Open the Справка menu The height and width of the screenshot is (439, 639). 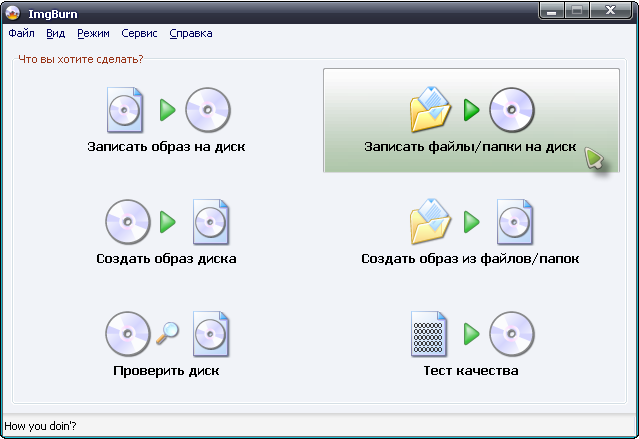tap(191, 33)
